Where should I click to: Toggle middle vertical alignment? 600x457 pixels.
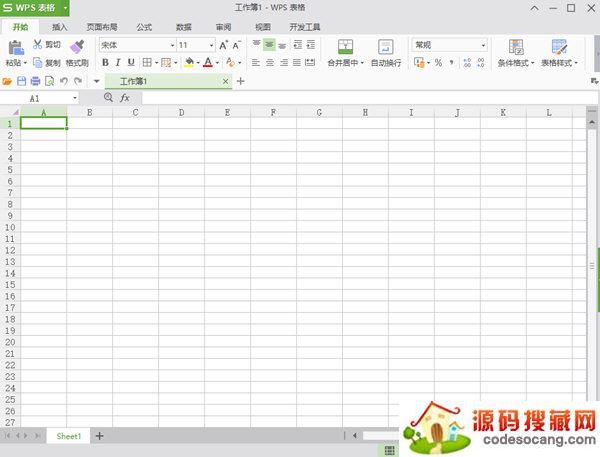point(269,45)
